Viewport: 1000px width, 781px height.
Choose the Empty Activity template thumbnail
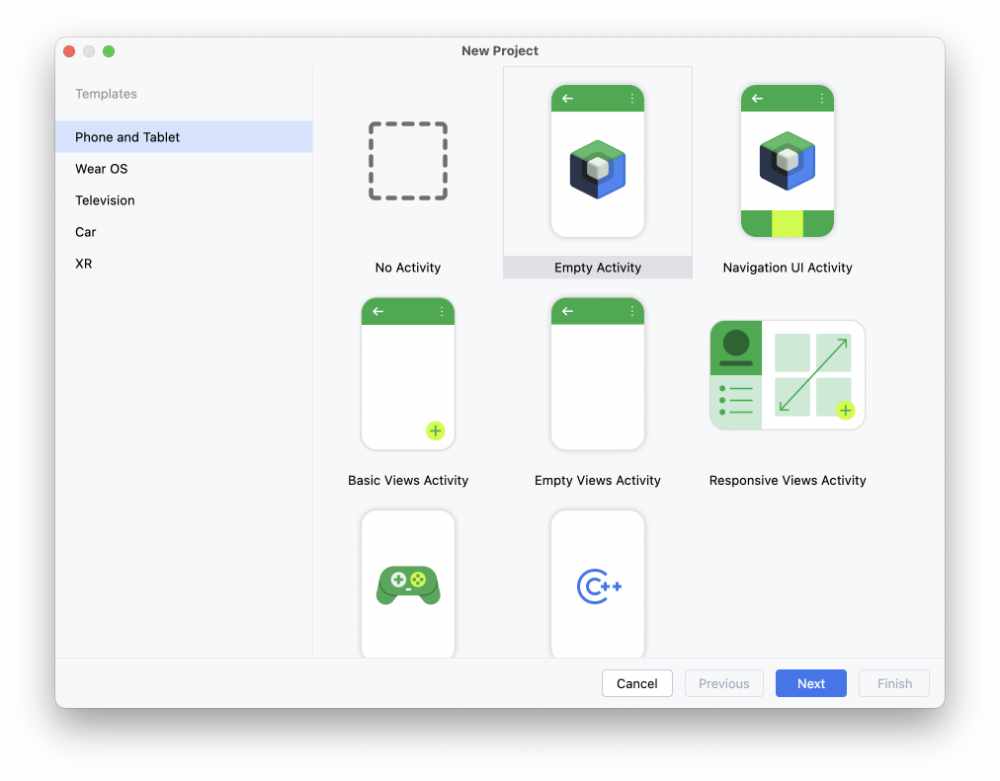(597, 161)
